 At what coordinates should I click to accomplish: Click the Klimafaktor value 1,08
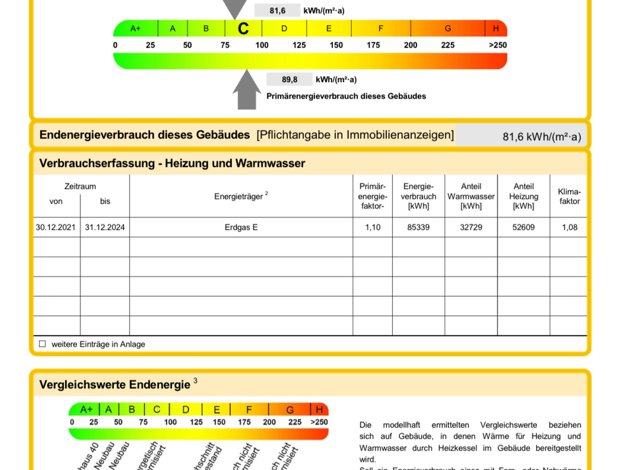(568, 228)
